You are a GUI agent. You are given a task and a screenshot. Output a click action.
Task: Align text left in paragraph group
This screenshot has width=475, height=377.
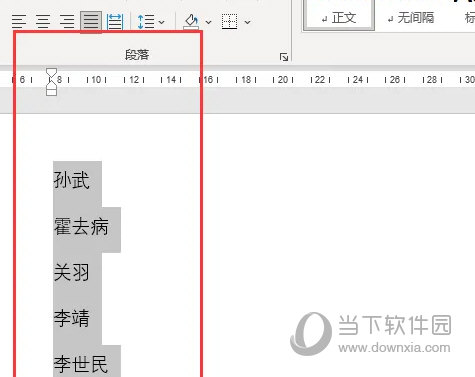point(19,21)
